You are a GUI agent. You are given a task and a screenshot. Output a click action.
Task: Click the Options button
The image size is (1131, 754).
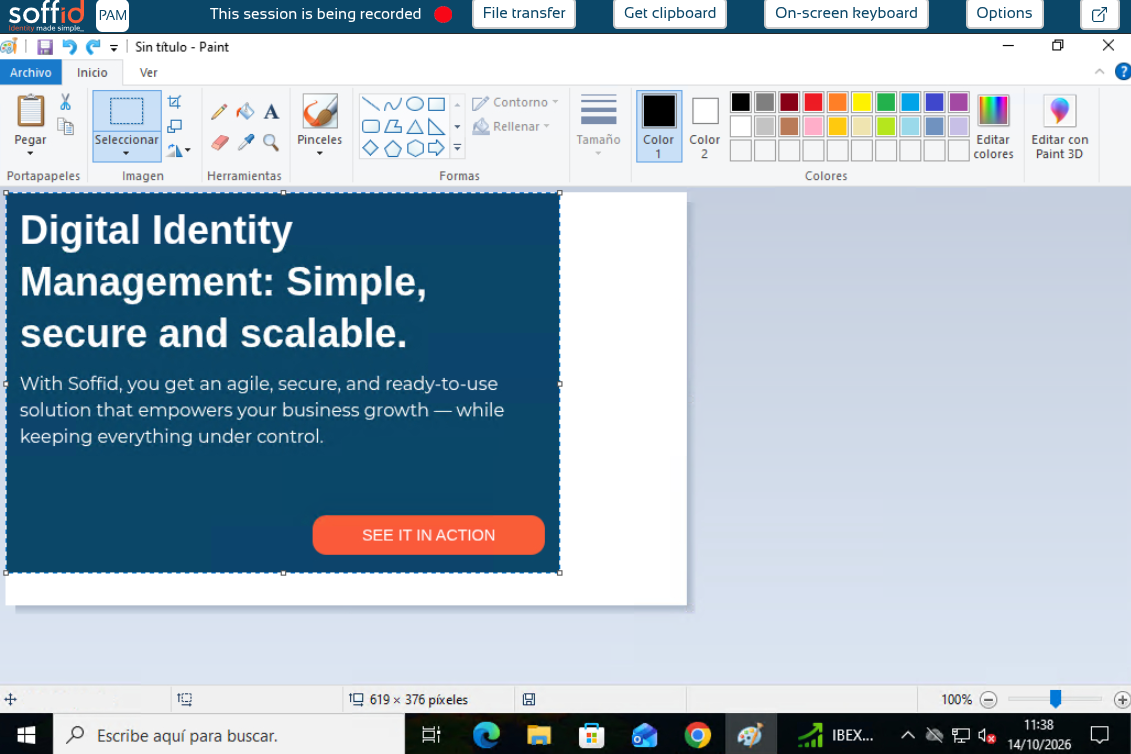pyautogui.click(x=1004, y=13)
